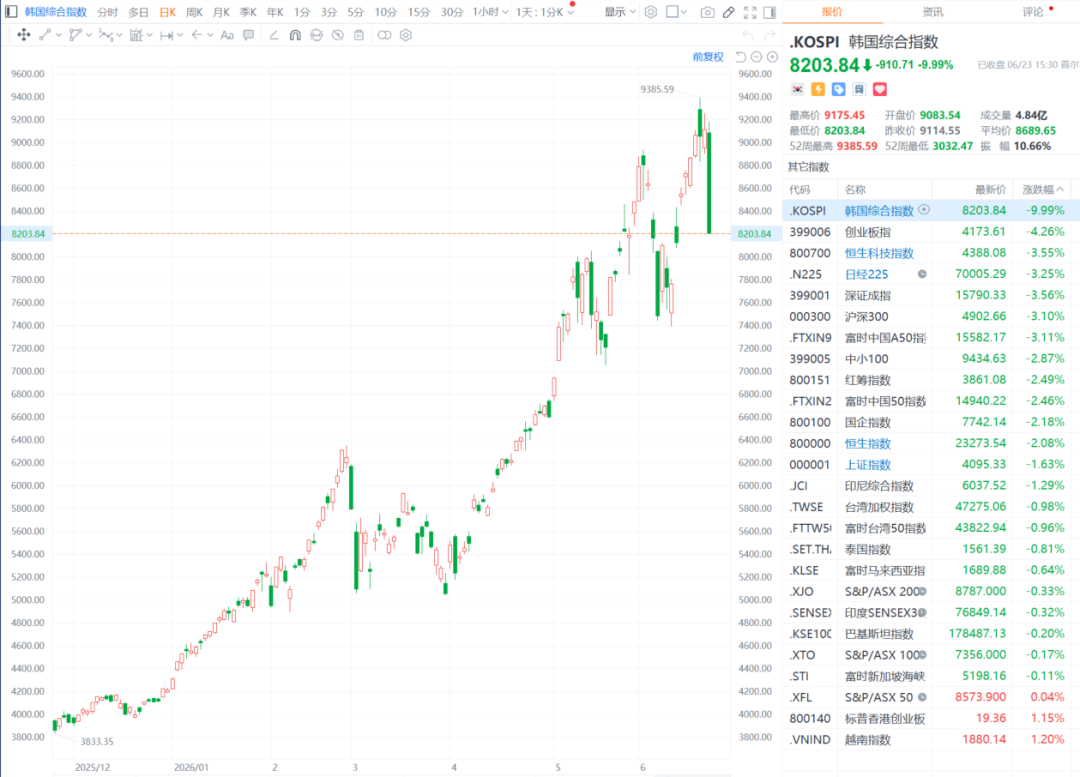1080x777 pixels.
Task: Zoom out chart with minus circle
Action: (x=756, y=57)
